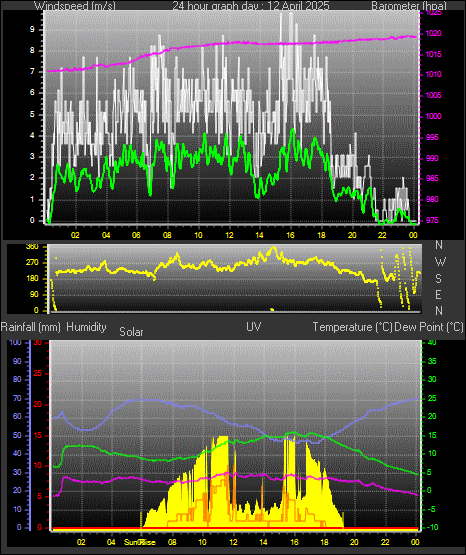This screenshot has width=466, height=555.
Task: Click the 180 wind direction scale value
Action: tap(33, 279)
